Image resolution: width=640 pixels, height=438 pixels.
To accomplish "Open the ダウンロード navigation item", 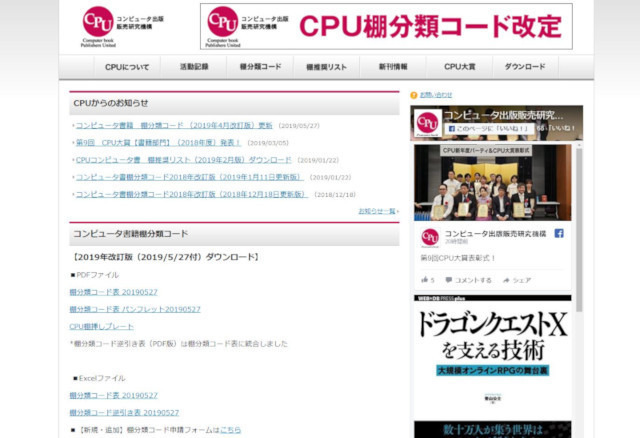I will (525, 67).
